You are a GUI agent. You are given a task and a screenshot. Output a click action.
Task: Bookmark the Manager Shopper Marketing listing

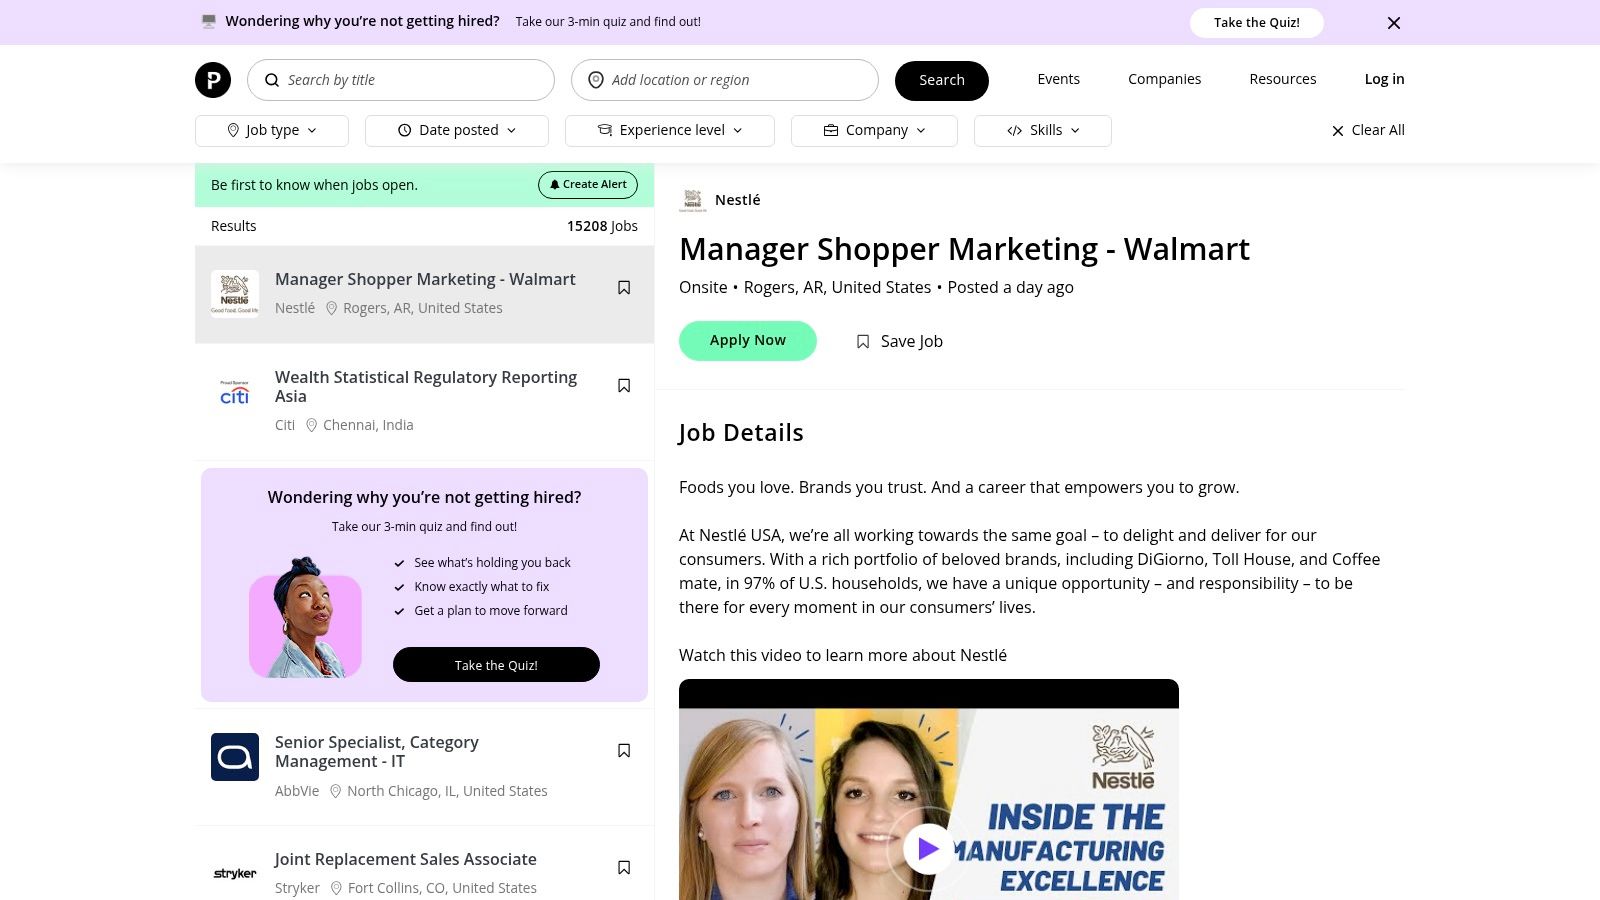(x=624, y=288)
